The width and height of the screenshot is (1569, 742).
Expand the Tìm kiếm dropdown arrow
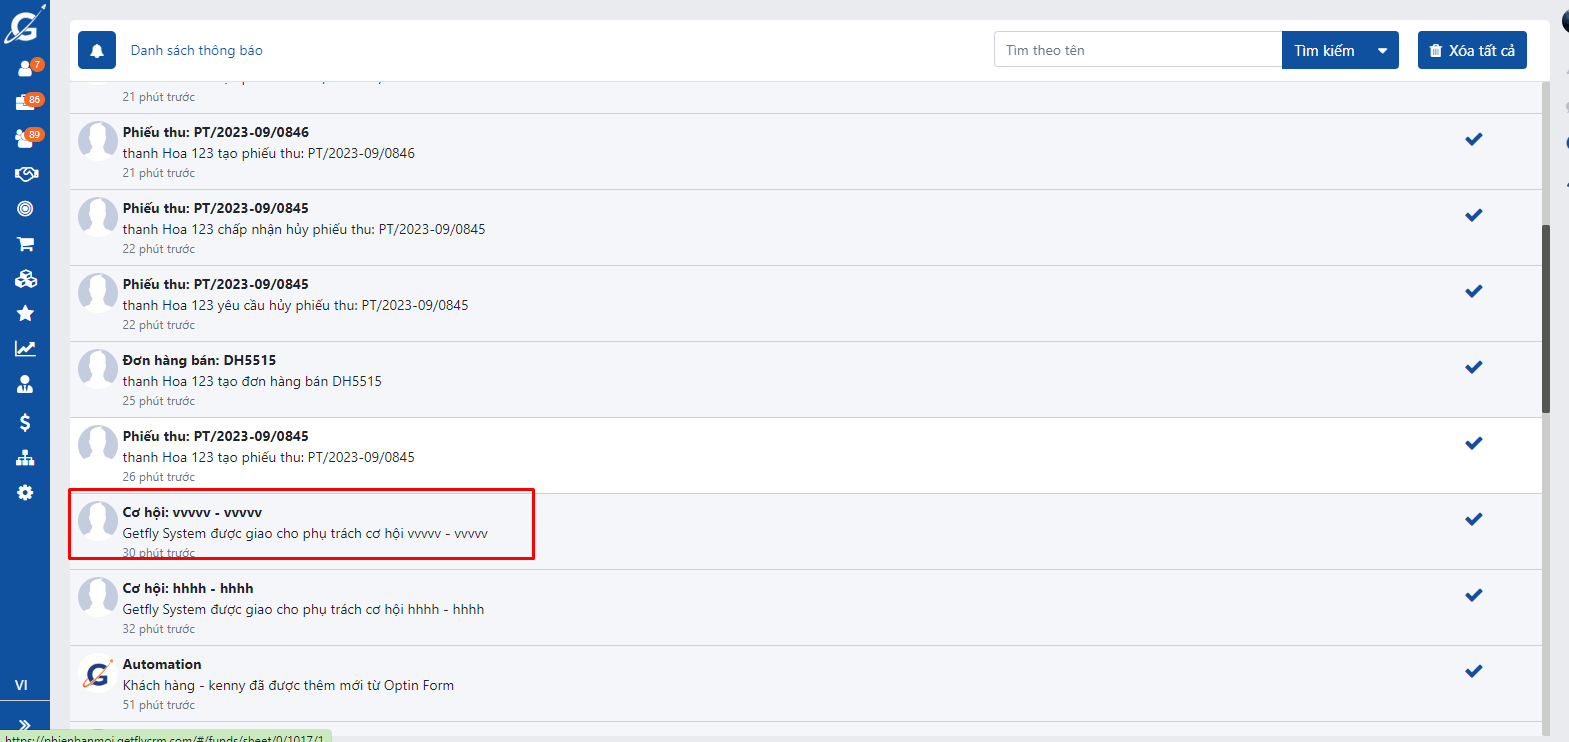click(1382, 51)
